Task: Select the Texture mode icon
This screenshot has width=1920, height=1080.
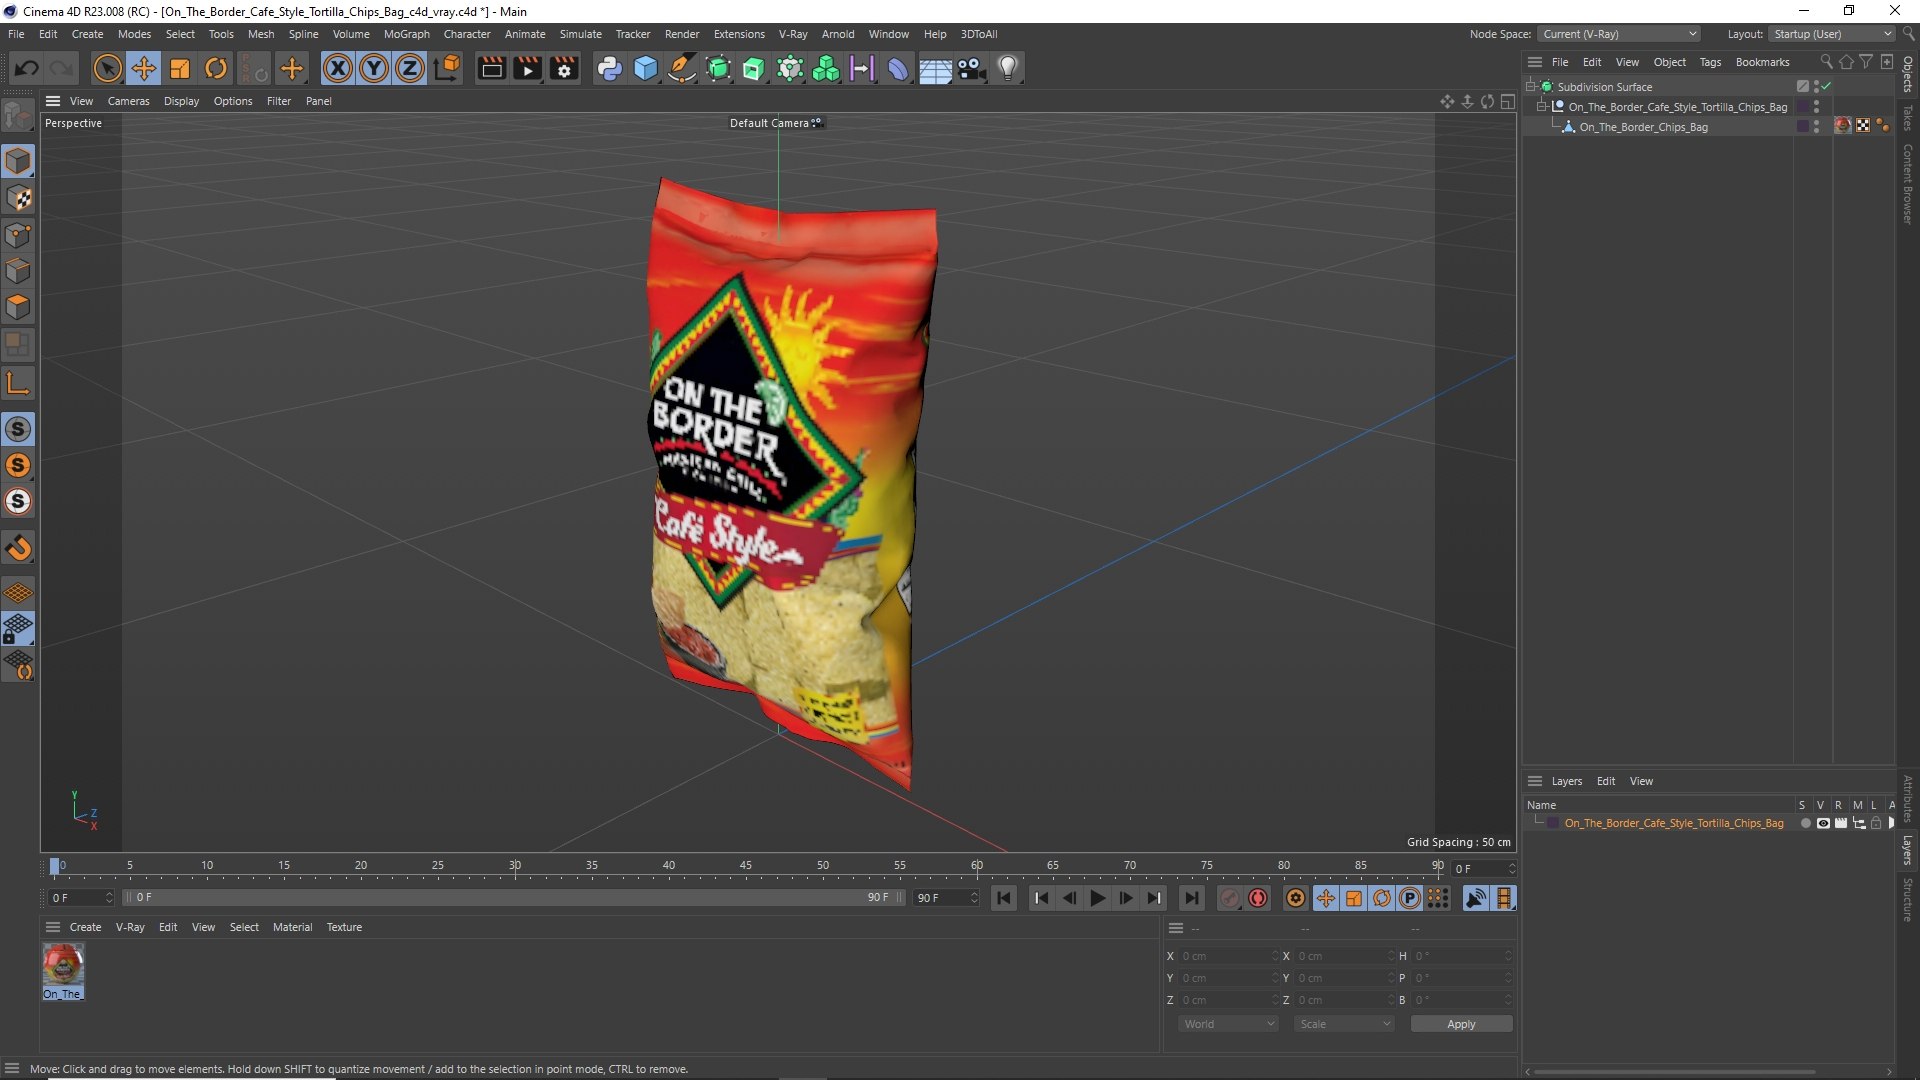Action: pyautogui.click(x=18, y=198)
